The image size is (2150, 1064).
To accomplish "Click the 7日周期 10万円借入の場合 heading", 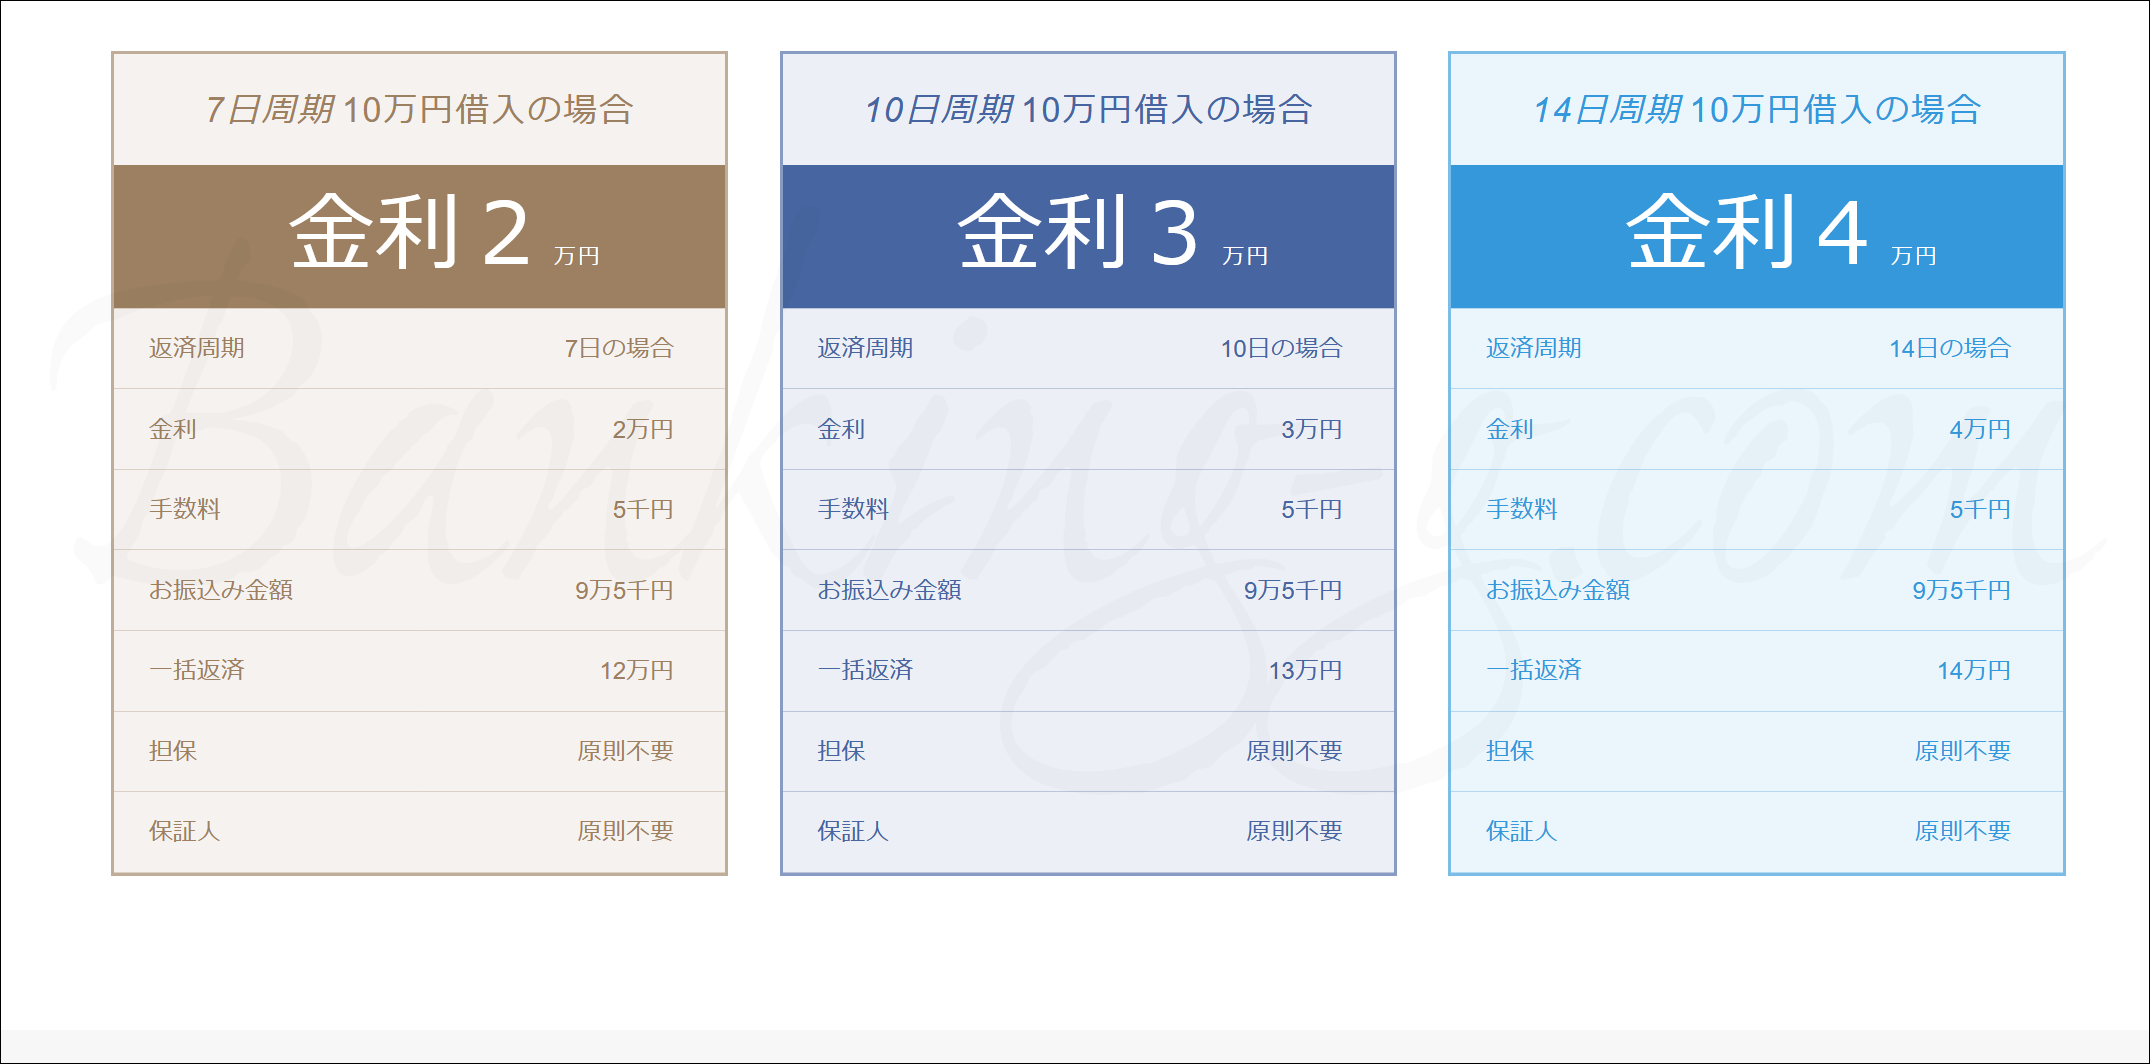I will coord(419,109).
